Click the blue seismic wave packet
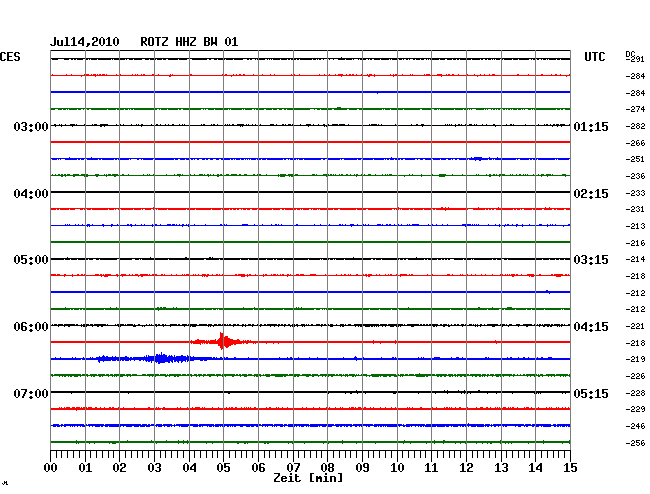 [153, 358]
